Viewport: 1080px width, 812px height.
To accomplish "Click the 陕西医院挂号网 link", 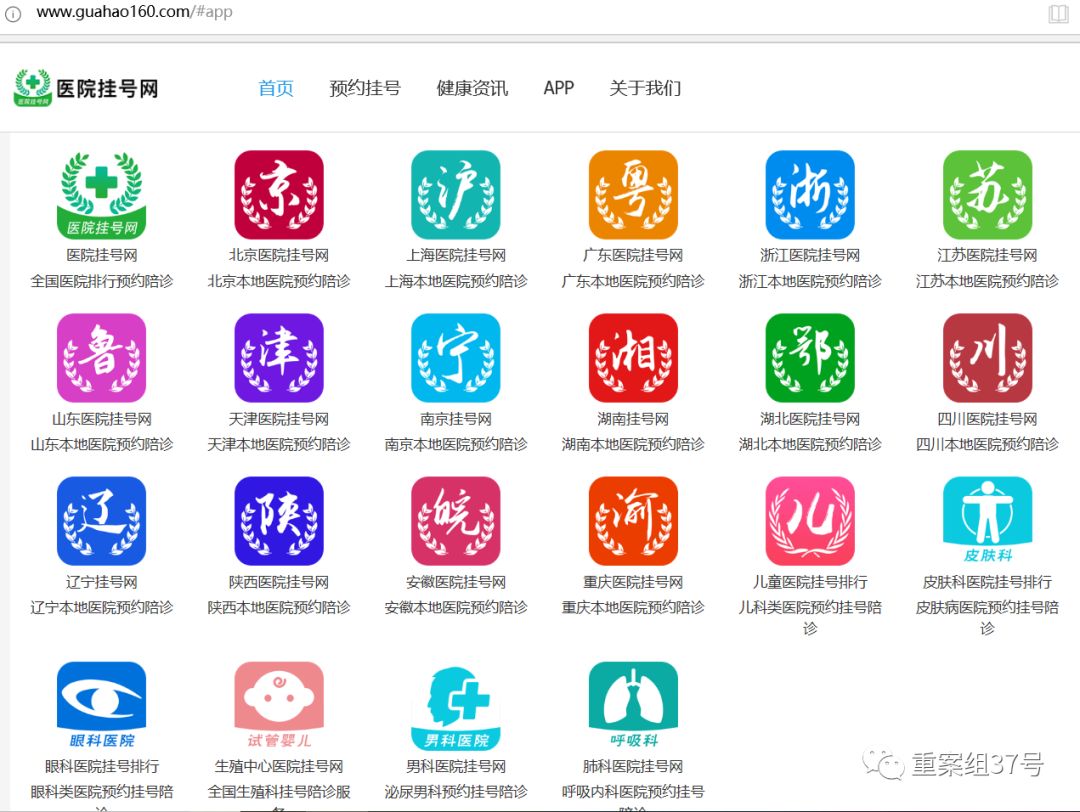I will [x=279, y=582].
